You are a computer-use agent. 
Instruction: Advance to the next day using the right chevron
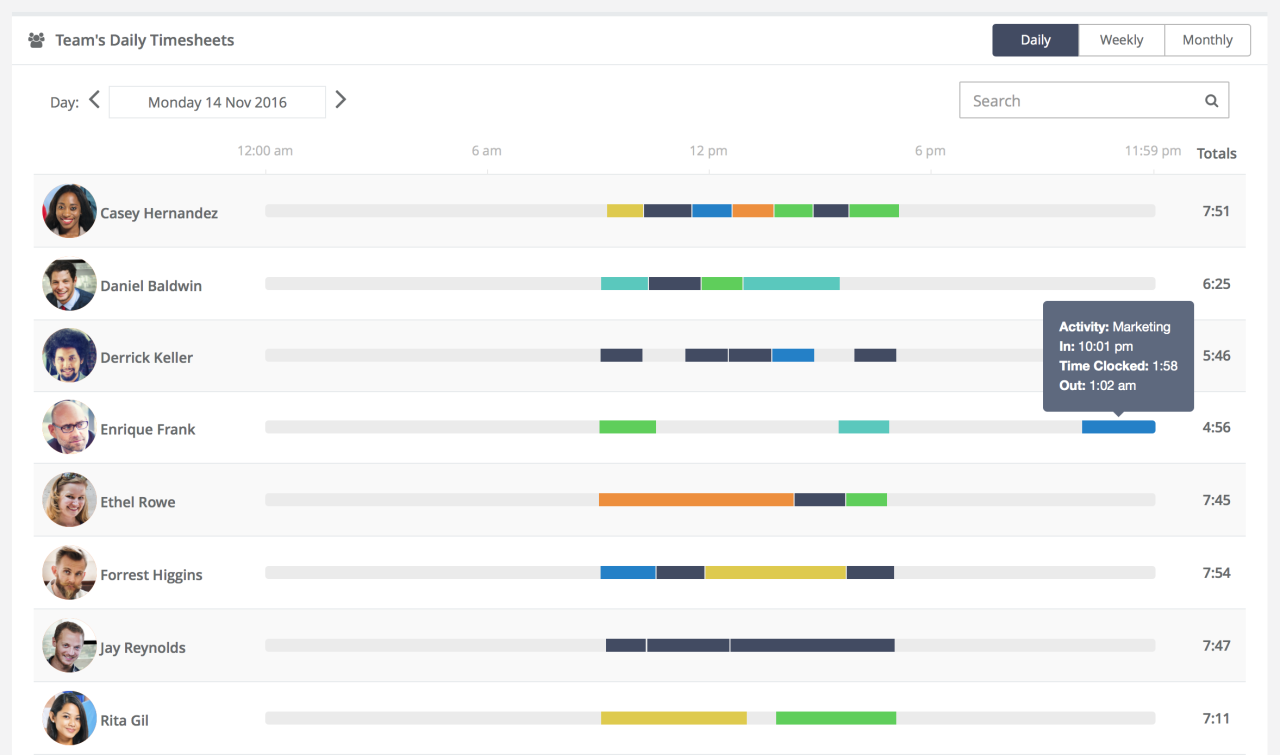pyautogui.click(x=341, y=99)
